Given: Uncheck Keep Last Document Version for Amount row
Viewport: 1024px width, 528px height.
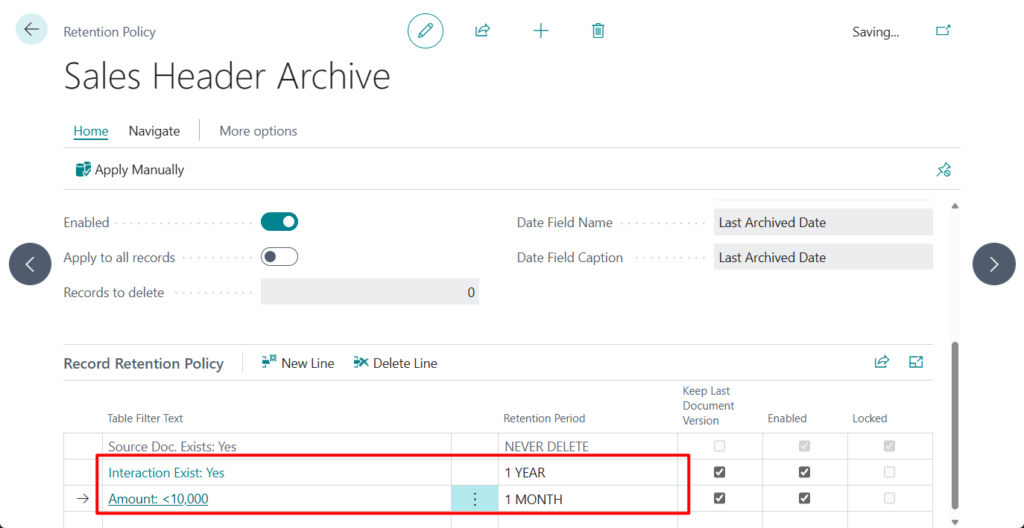Looking at the screenshot, I should coord(719,498).
